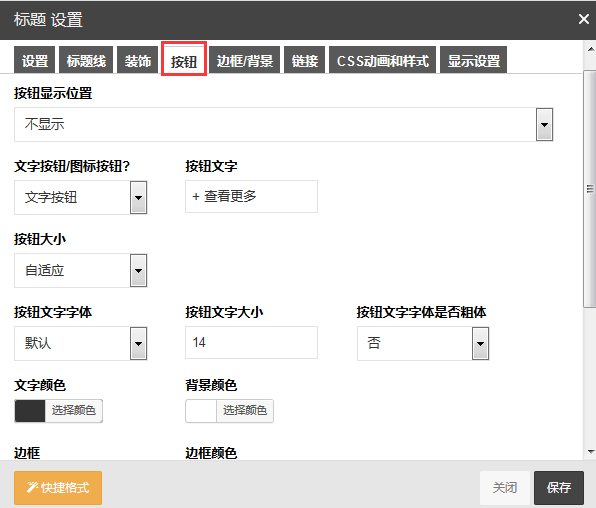Open the 按钮大小 自适应 dropdown
This screenshot has height=508, width=596.
81,270
